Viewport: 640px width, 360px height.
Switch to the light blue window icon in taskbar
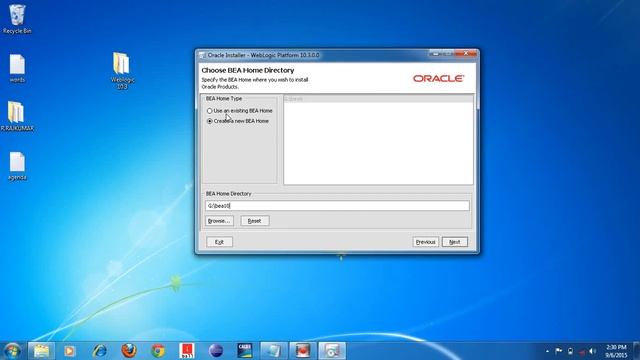(x=273, y=351)
